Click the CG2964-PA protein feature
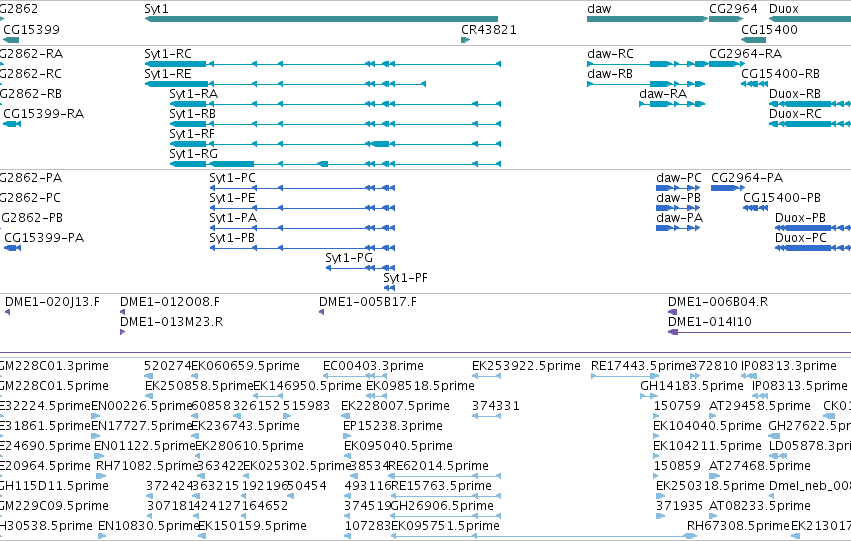The image size is (851, 541). [x=728, y=188]
